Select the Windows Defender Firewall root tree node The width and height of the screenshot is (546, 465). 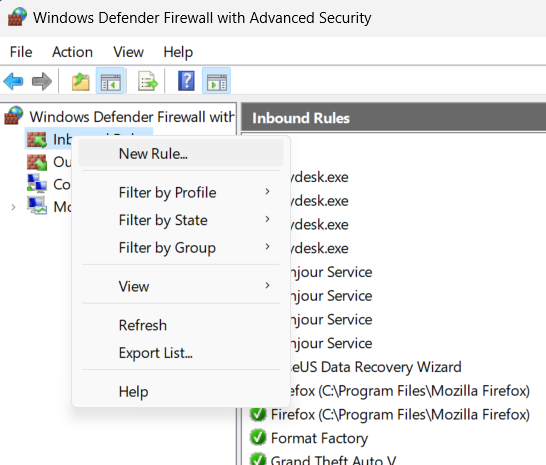(x=132, y=116)
